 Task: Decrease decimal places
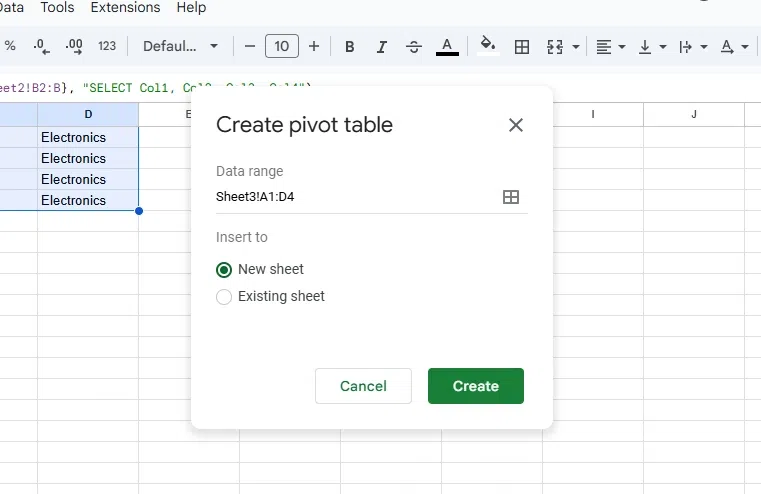pyautogui.click(x=41, y=47)
